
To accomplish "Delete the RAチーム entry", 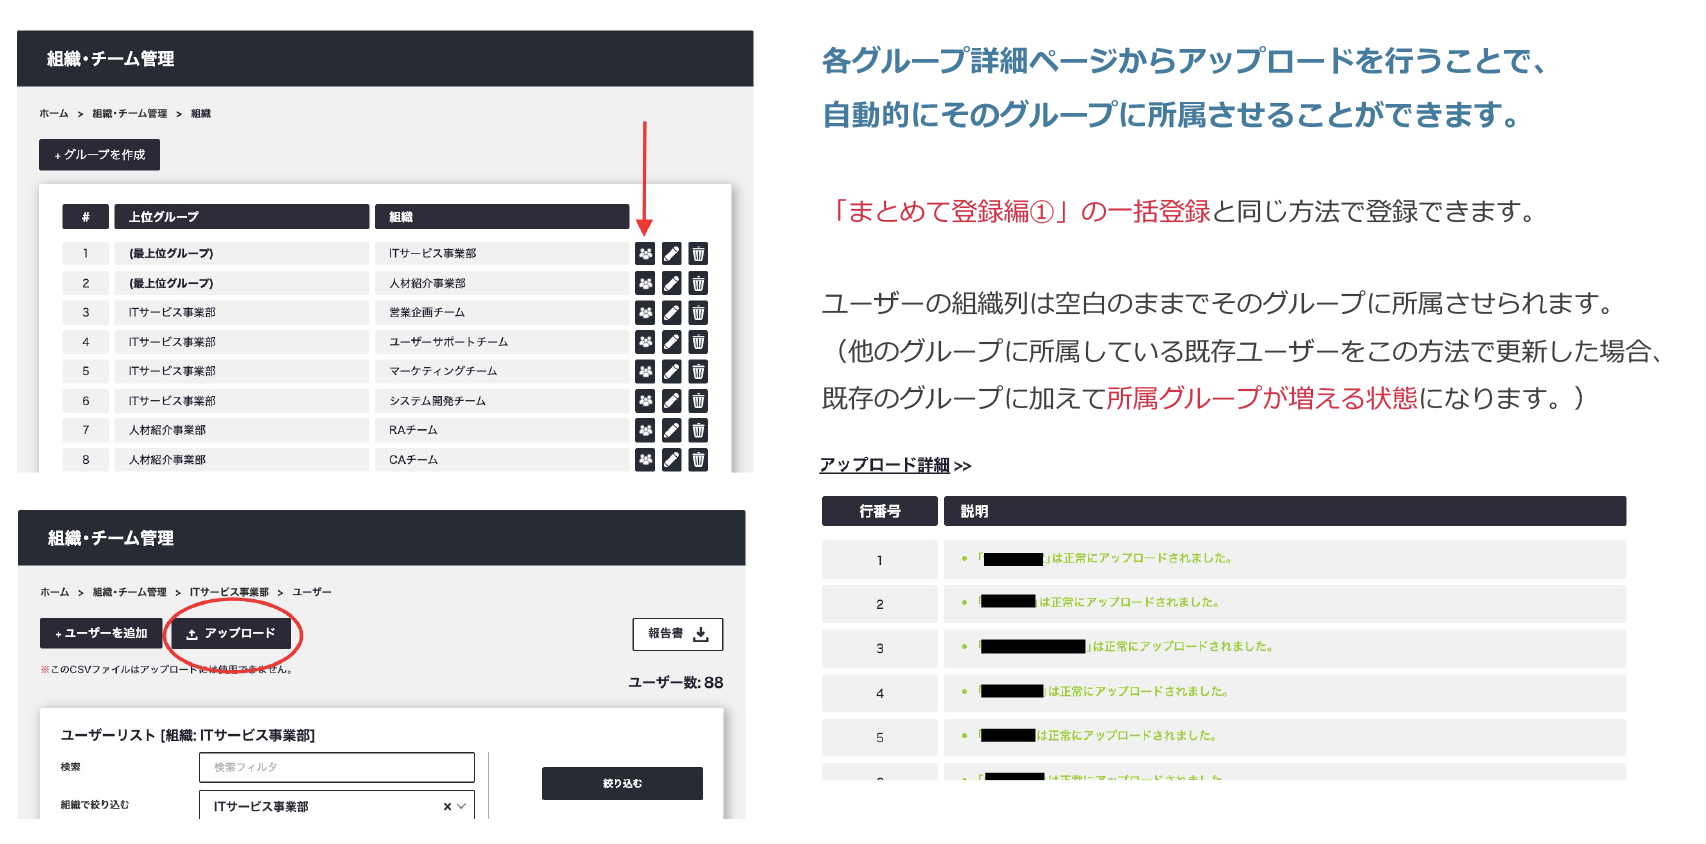I will pos(698,430).
